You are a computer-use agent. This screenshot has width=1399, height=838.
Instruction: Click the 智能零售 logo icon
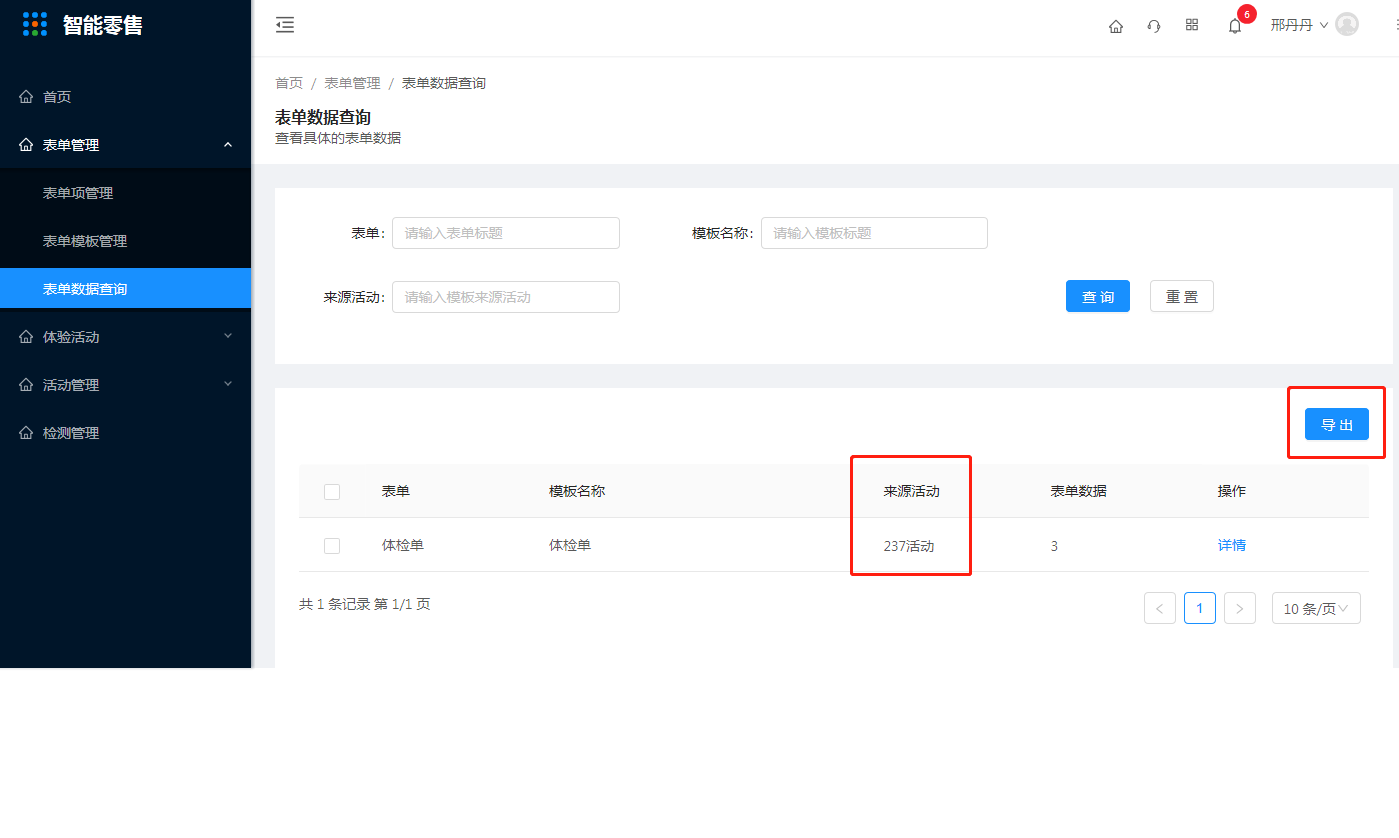click(x=35, y=24)
